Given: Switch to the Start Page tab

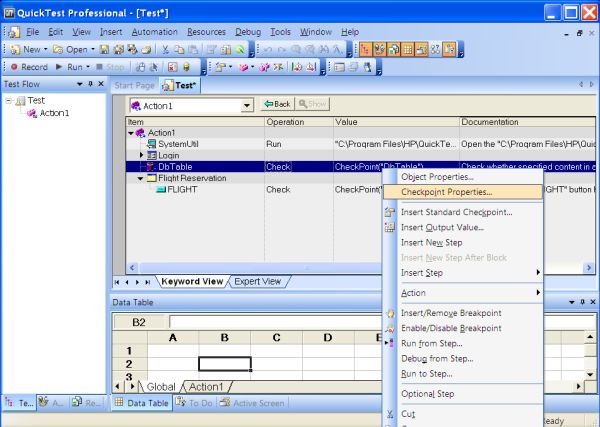Looking at the screenshot, I should [134, 85].
